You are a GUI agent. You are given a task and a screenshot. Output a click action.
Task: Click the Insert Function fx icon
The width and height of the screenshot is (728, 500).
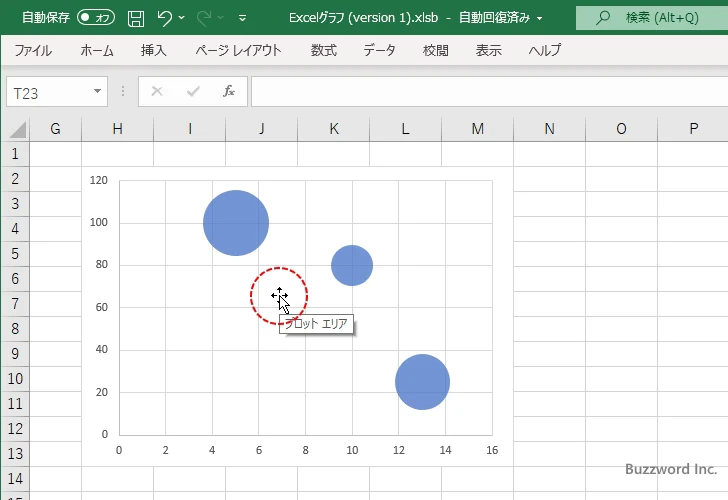pyautogui.click(x=229, y=91)
